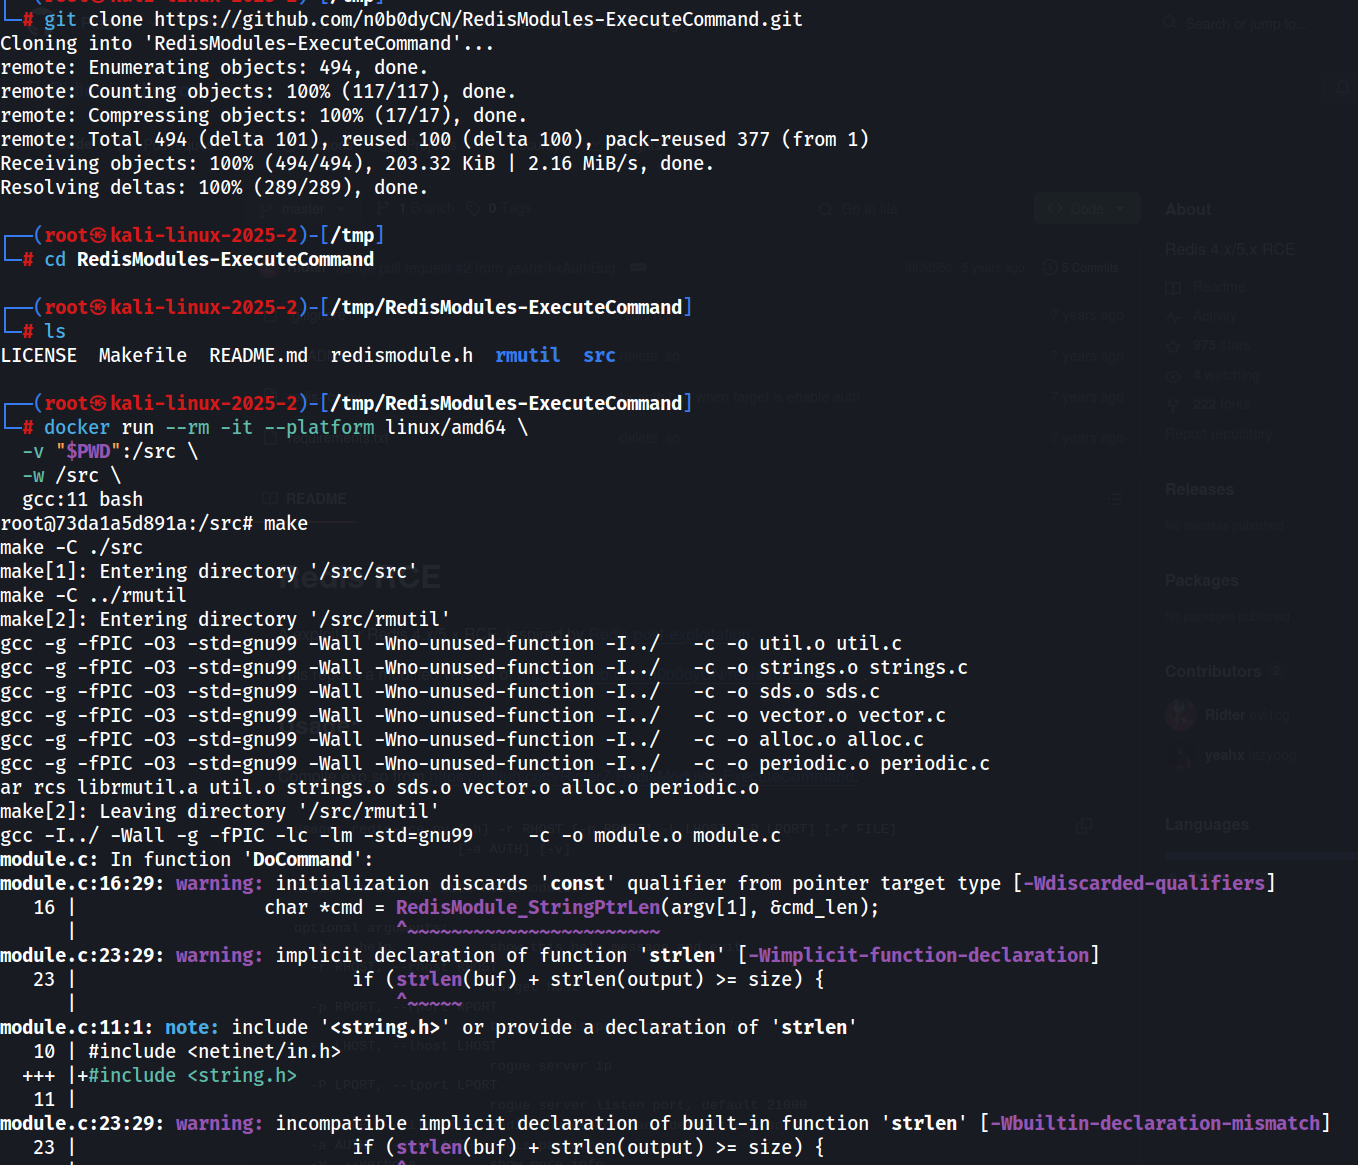Screen dimensions: 1358x1165
Task: Click the Packages heading in GitHub sidebar
Action: coord(1201,581)
